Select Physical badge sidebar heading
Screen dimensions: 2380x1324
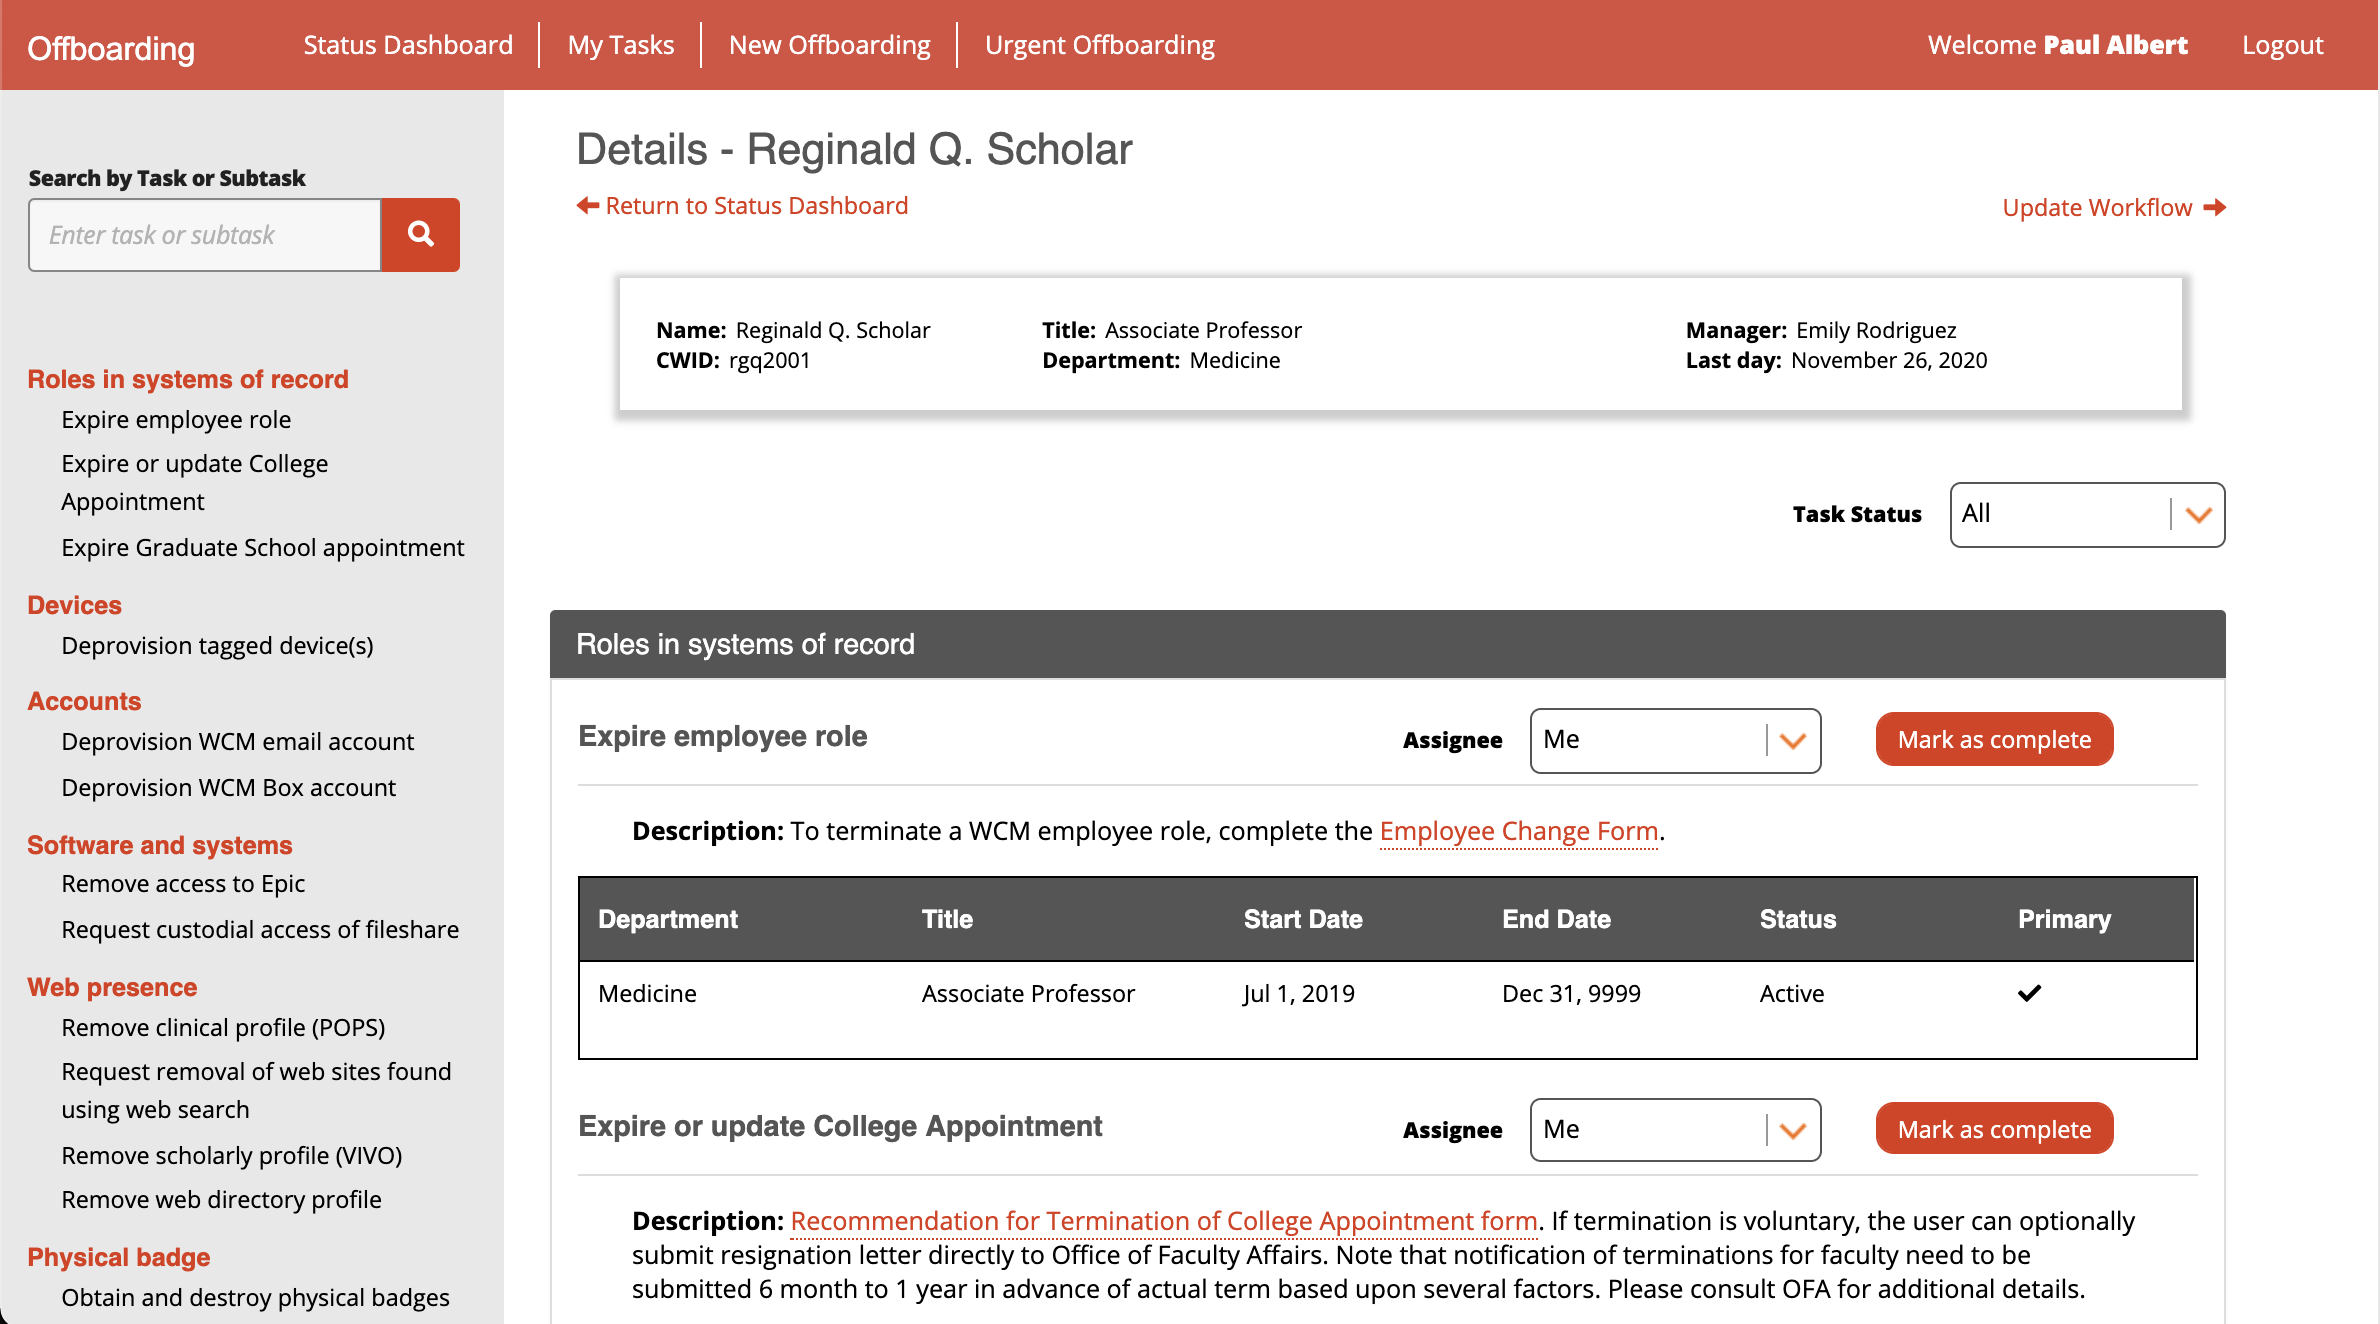[118, 1257]
